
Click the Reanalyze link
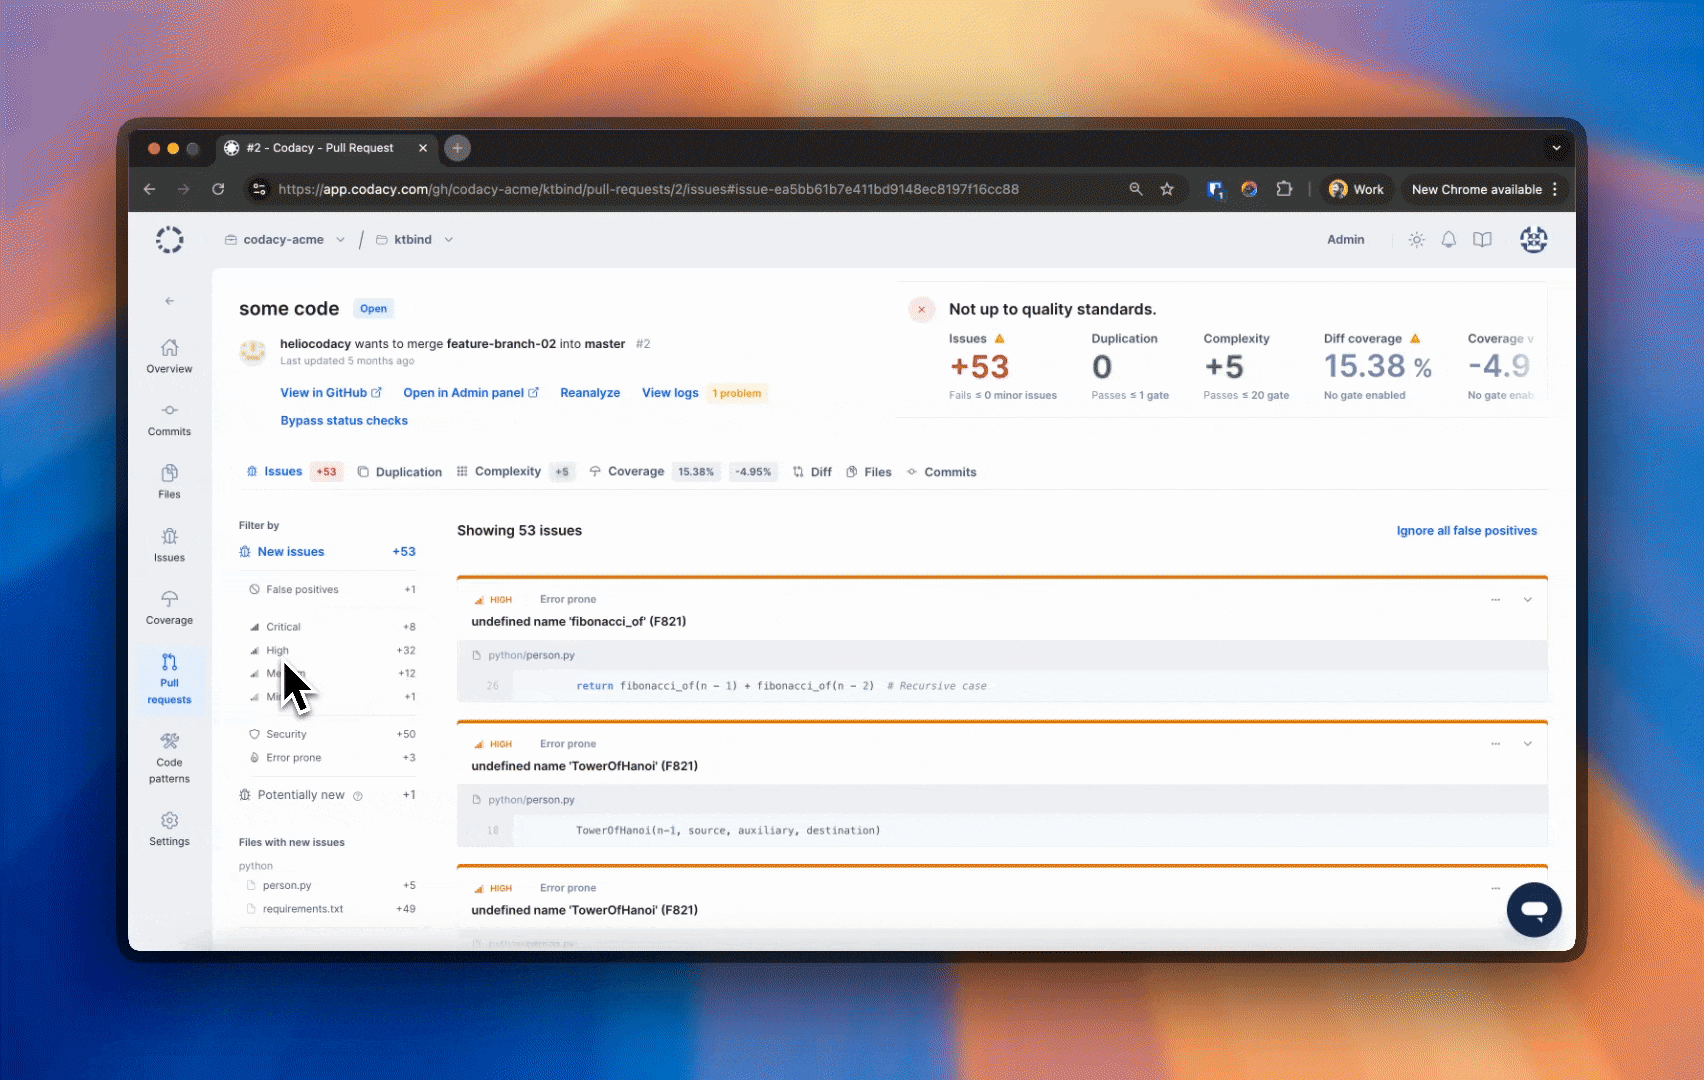pos(590,393)
